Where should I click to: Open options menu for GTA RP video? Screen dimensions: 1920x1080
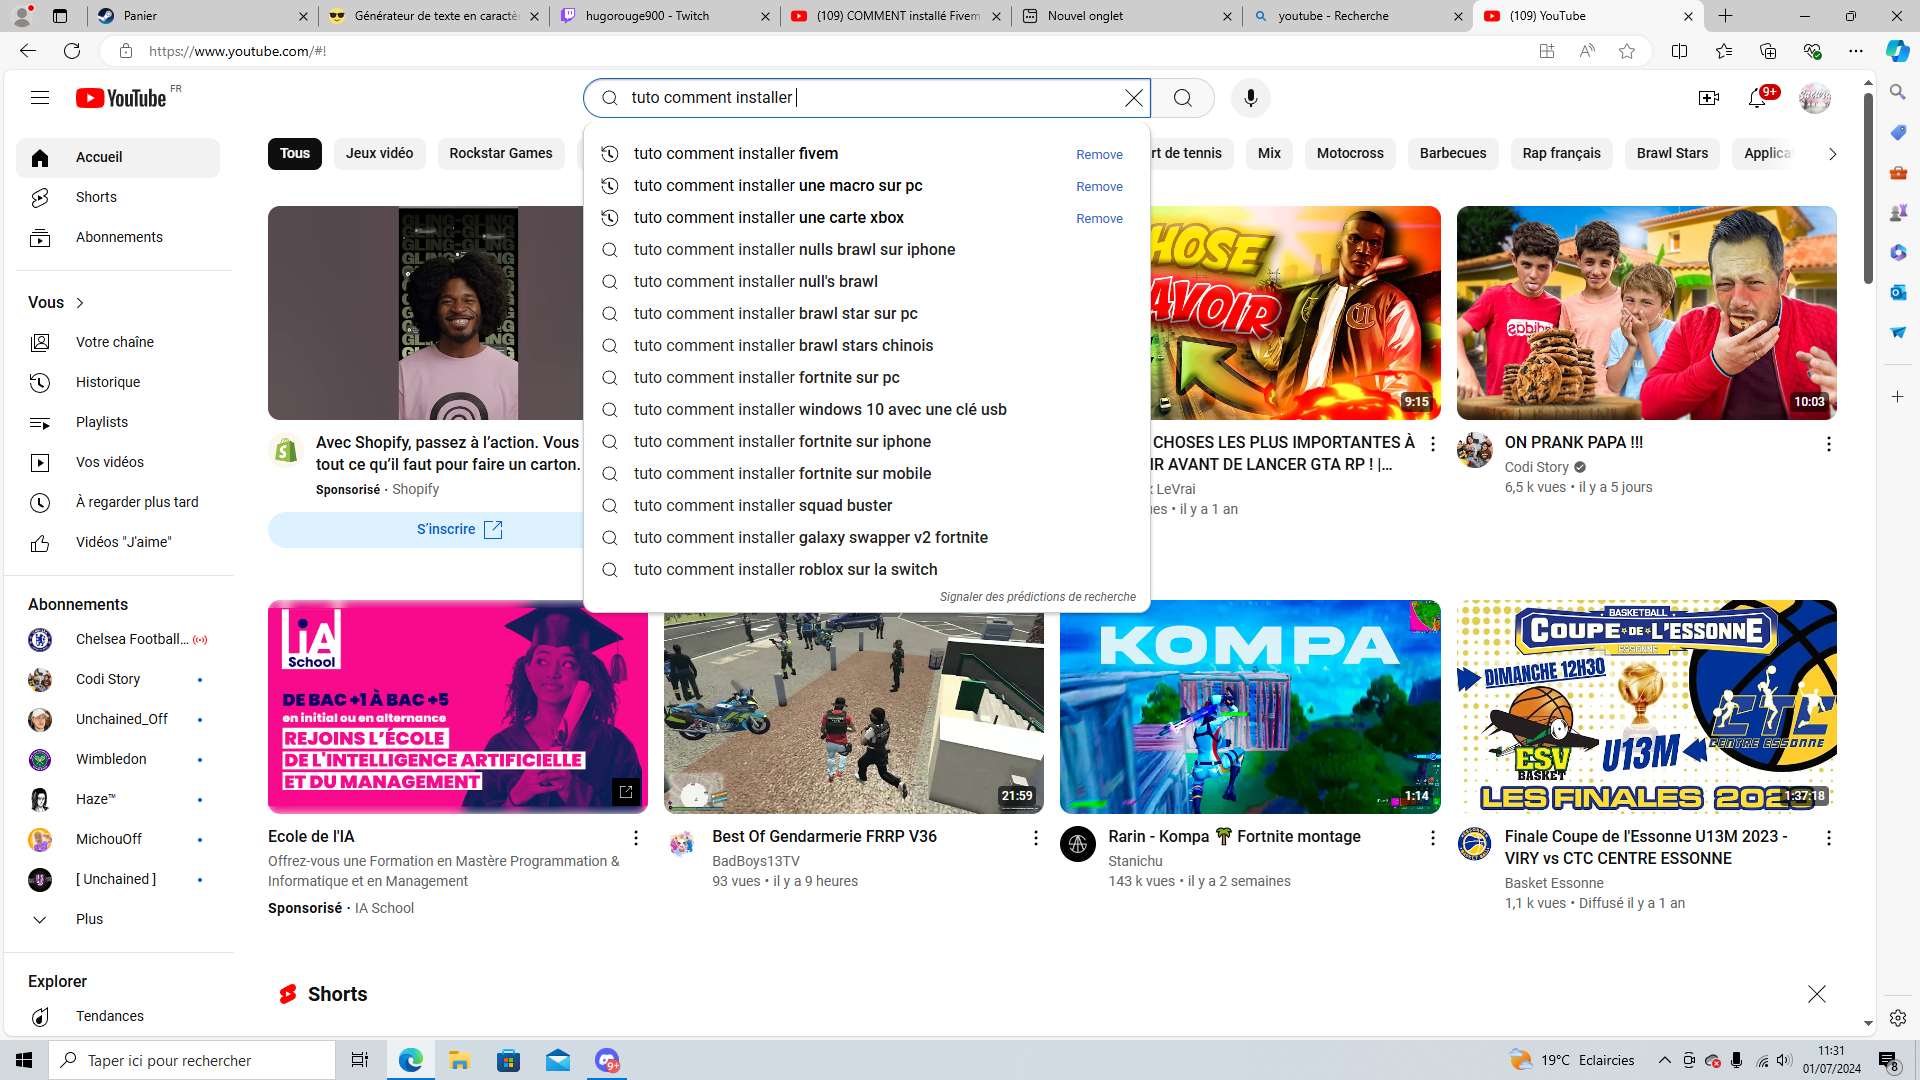[x=1432, y=444]
